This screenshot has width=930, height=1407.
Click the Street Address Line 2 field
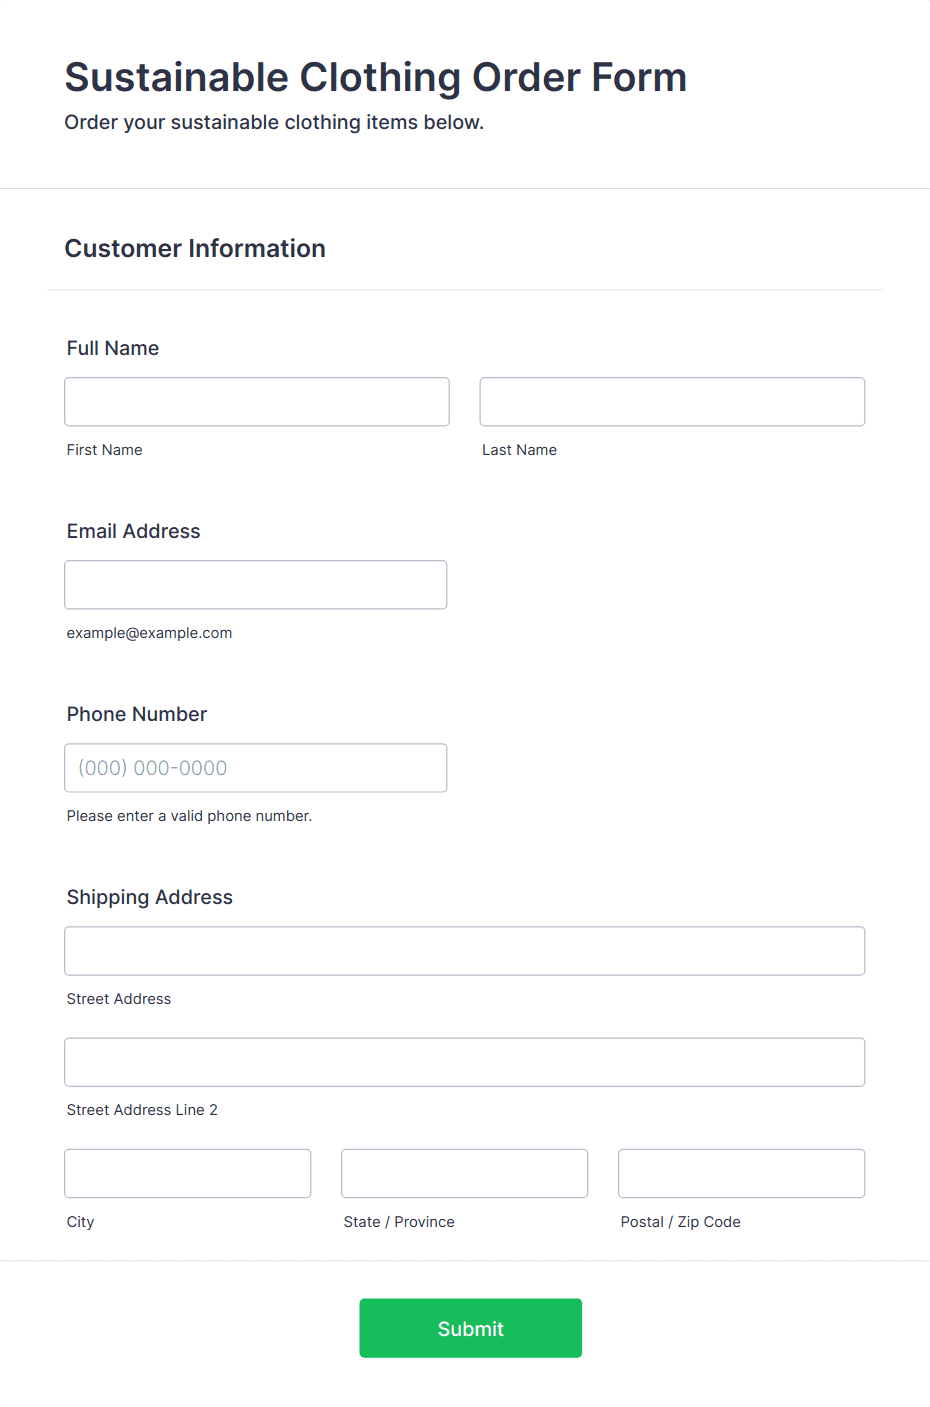465,1062
